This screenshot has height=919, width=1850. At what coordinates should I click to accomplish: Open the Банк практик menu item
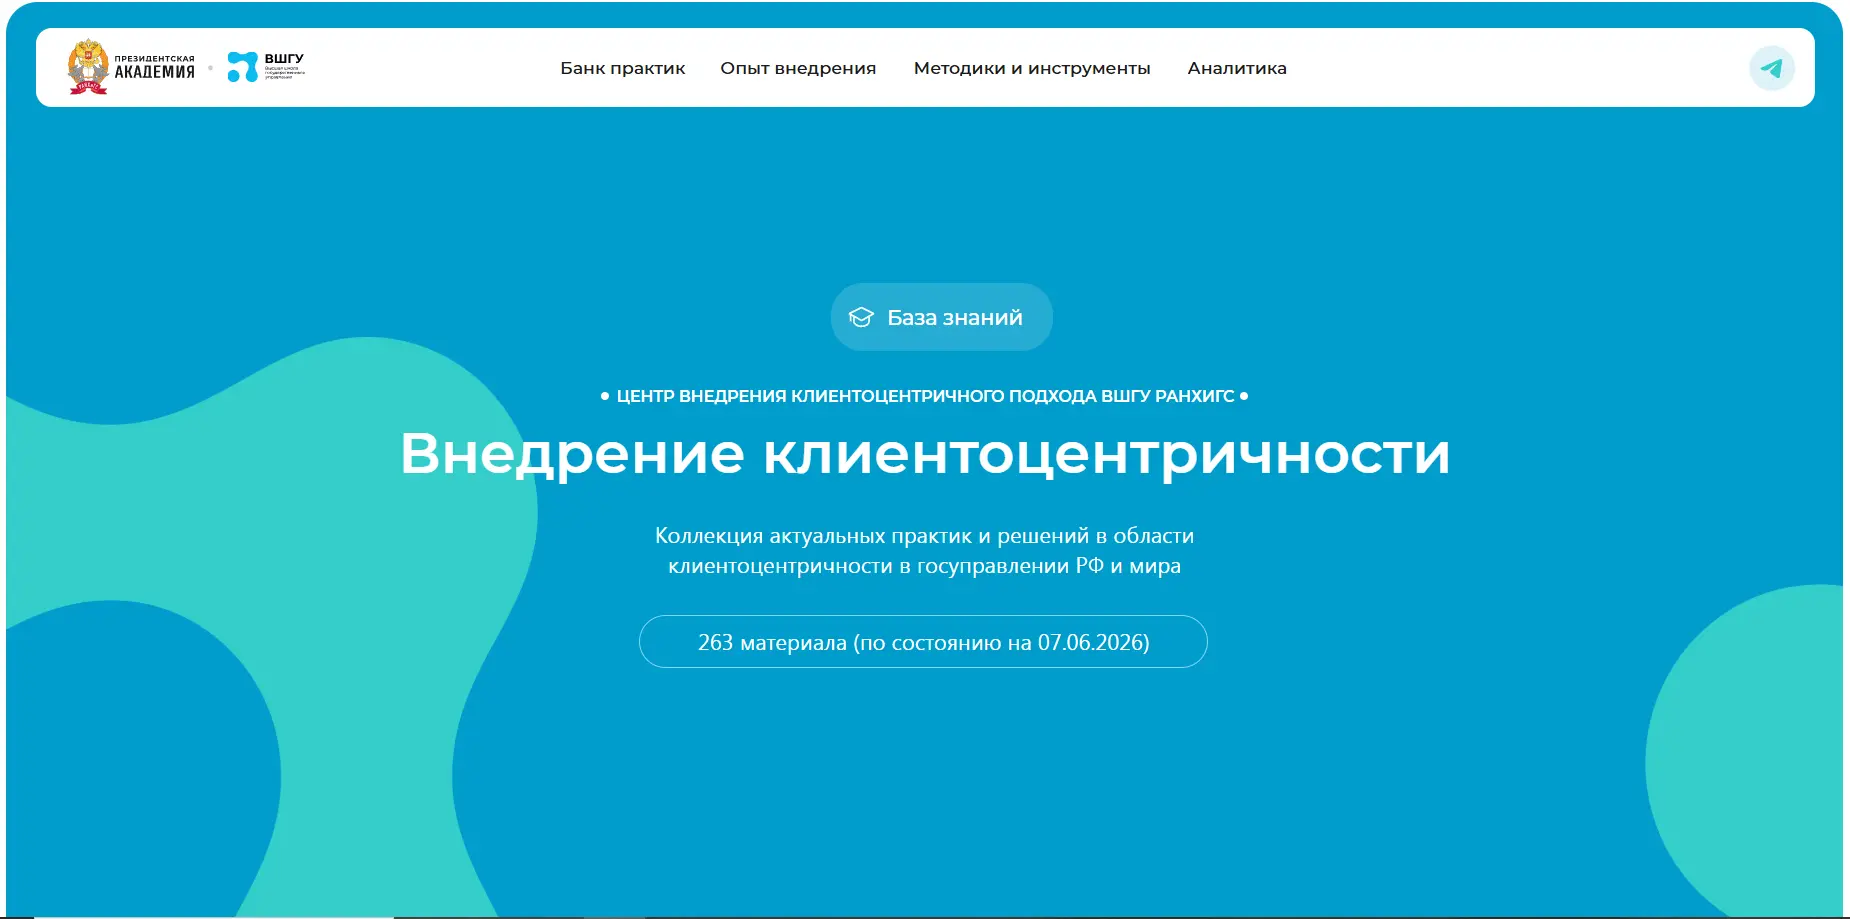tap(622, 68)
